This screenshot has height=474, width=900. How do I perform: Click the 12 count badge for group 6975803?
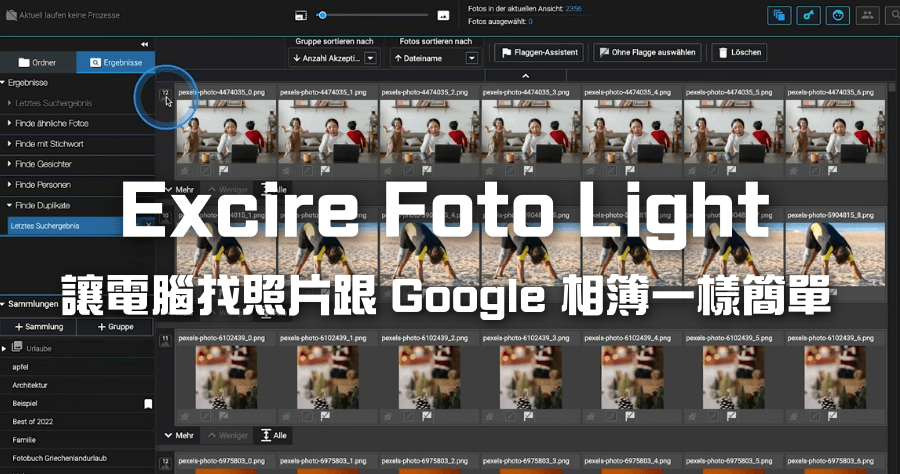tap(165, 463)
